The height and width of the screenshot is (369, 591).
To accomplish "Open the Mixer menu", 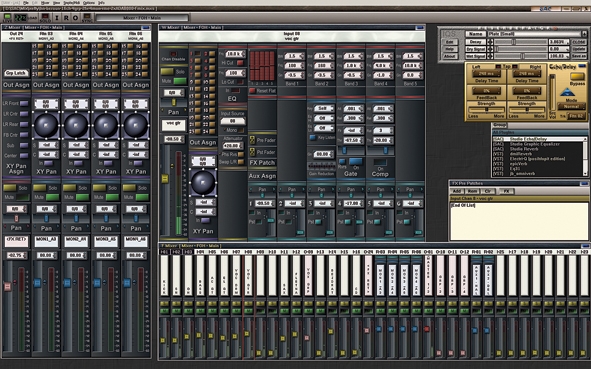I will click(45, 3).
